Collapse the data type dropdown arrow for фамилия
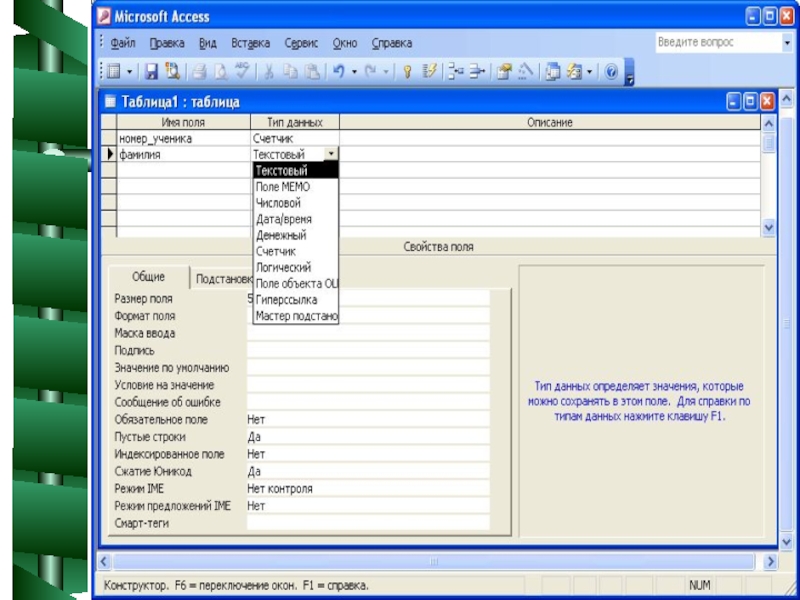This screenshot has height=600, width=800. click(331, 155)
